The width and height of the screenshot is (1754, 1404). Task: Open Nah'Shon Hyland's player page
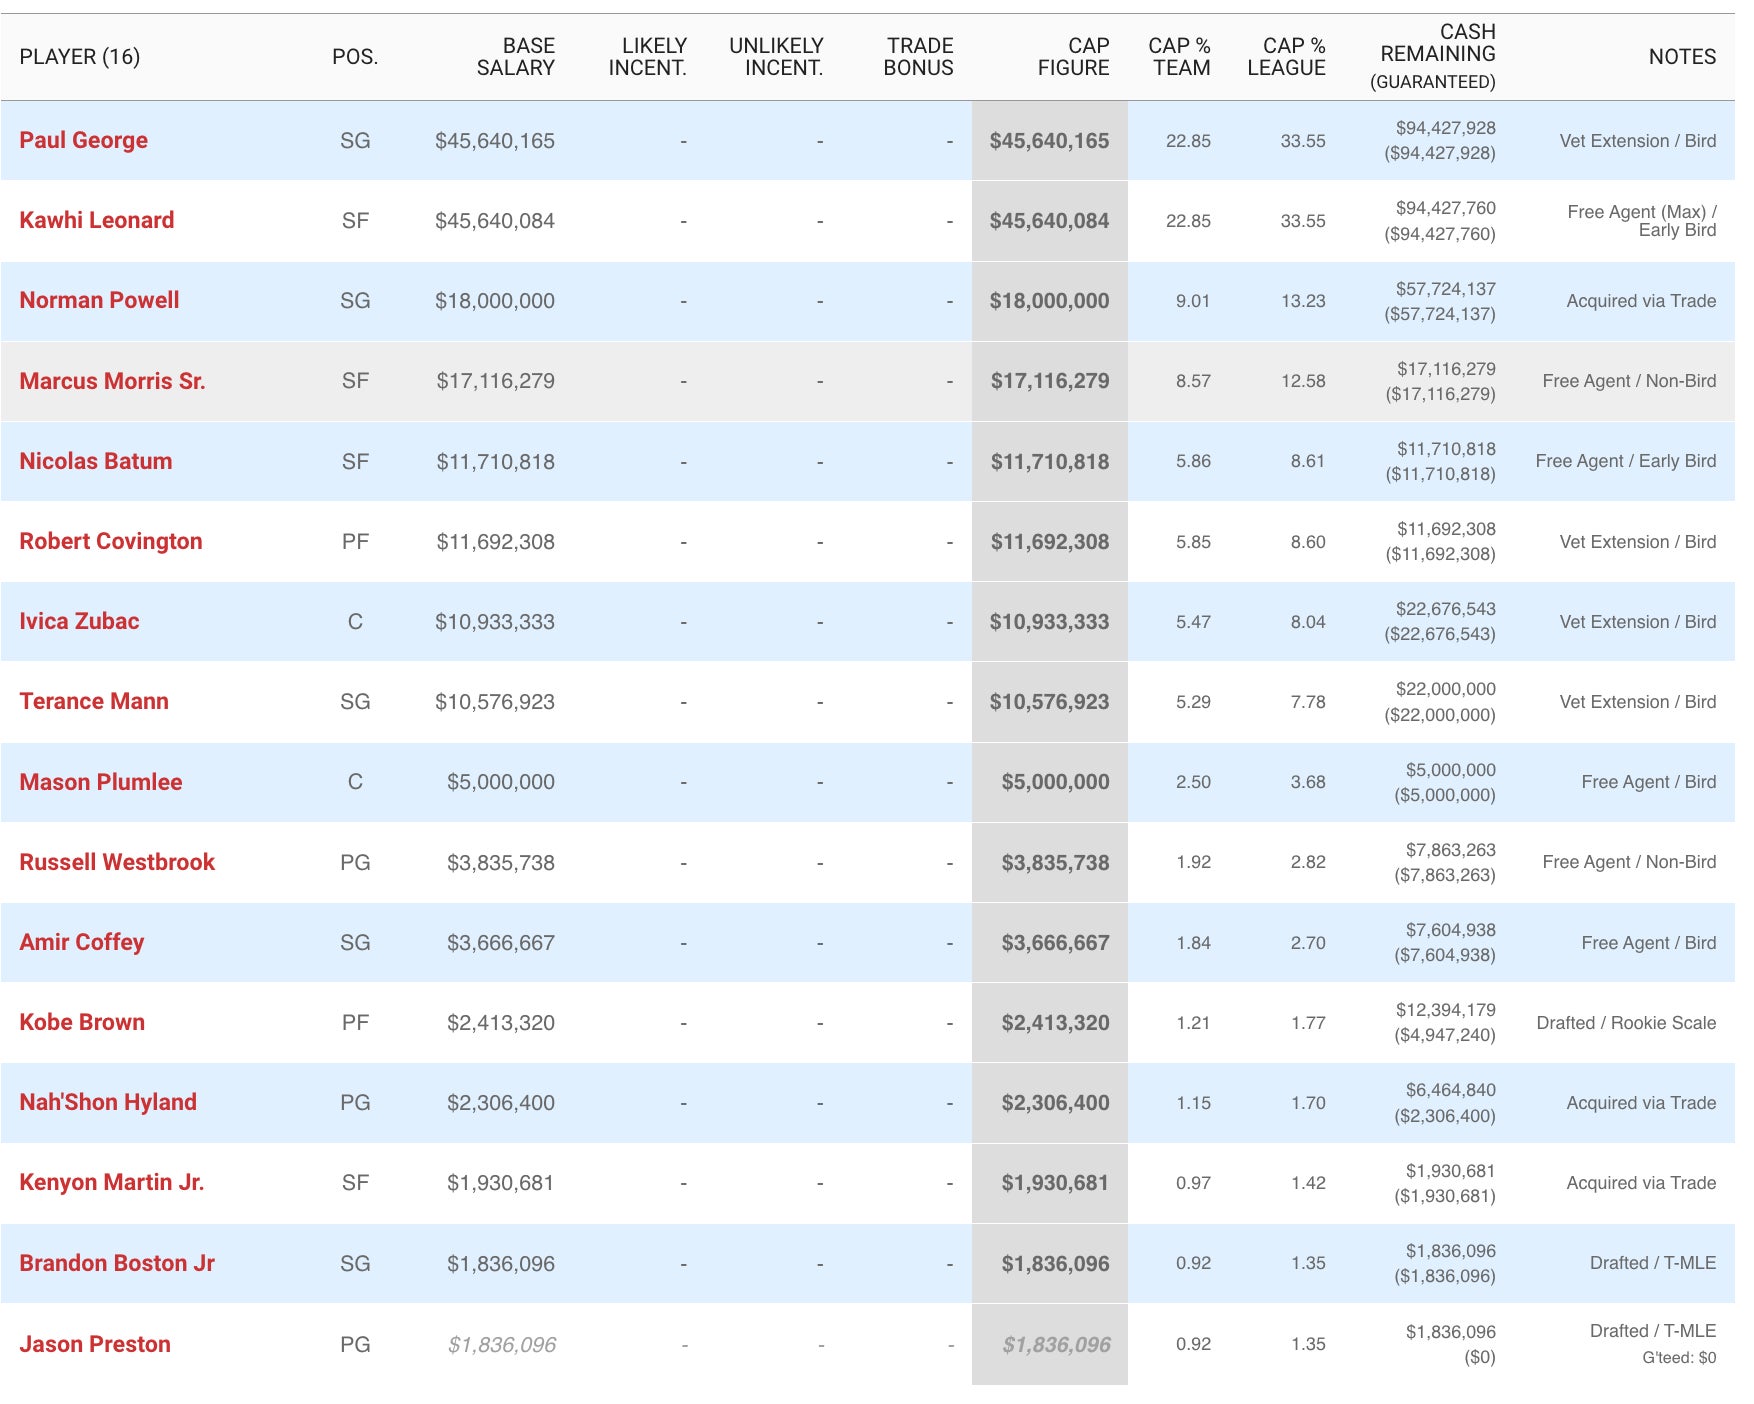(x=108, y=1102)
